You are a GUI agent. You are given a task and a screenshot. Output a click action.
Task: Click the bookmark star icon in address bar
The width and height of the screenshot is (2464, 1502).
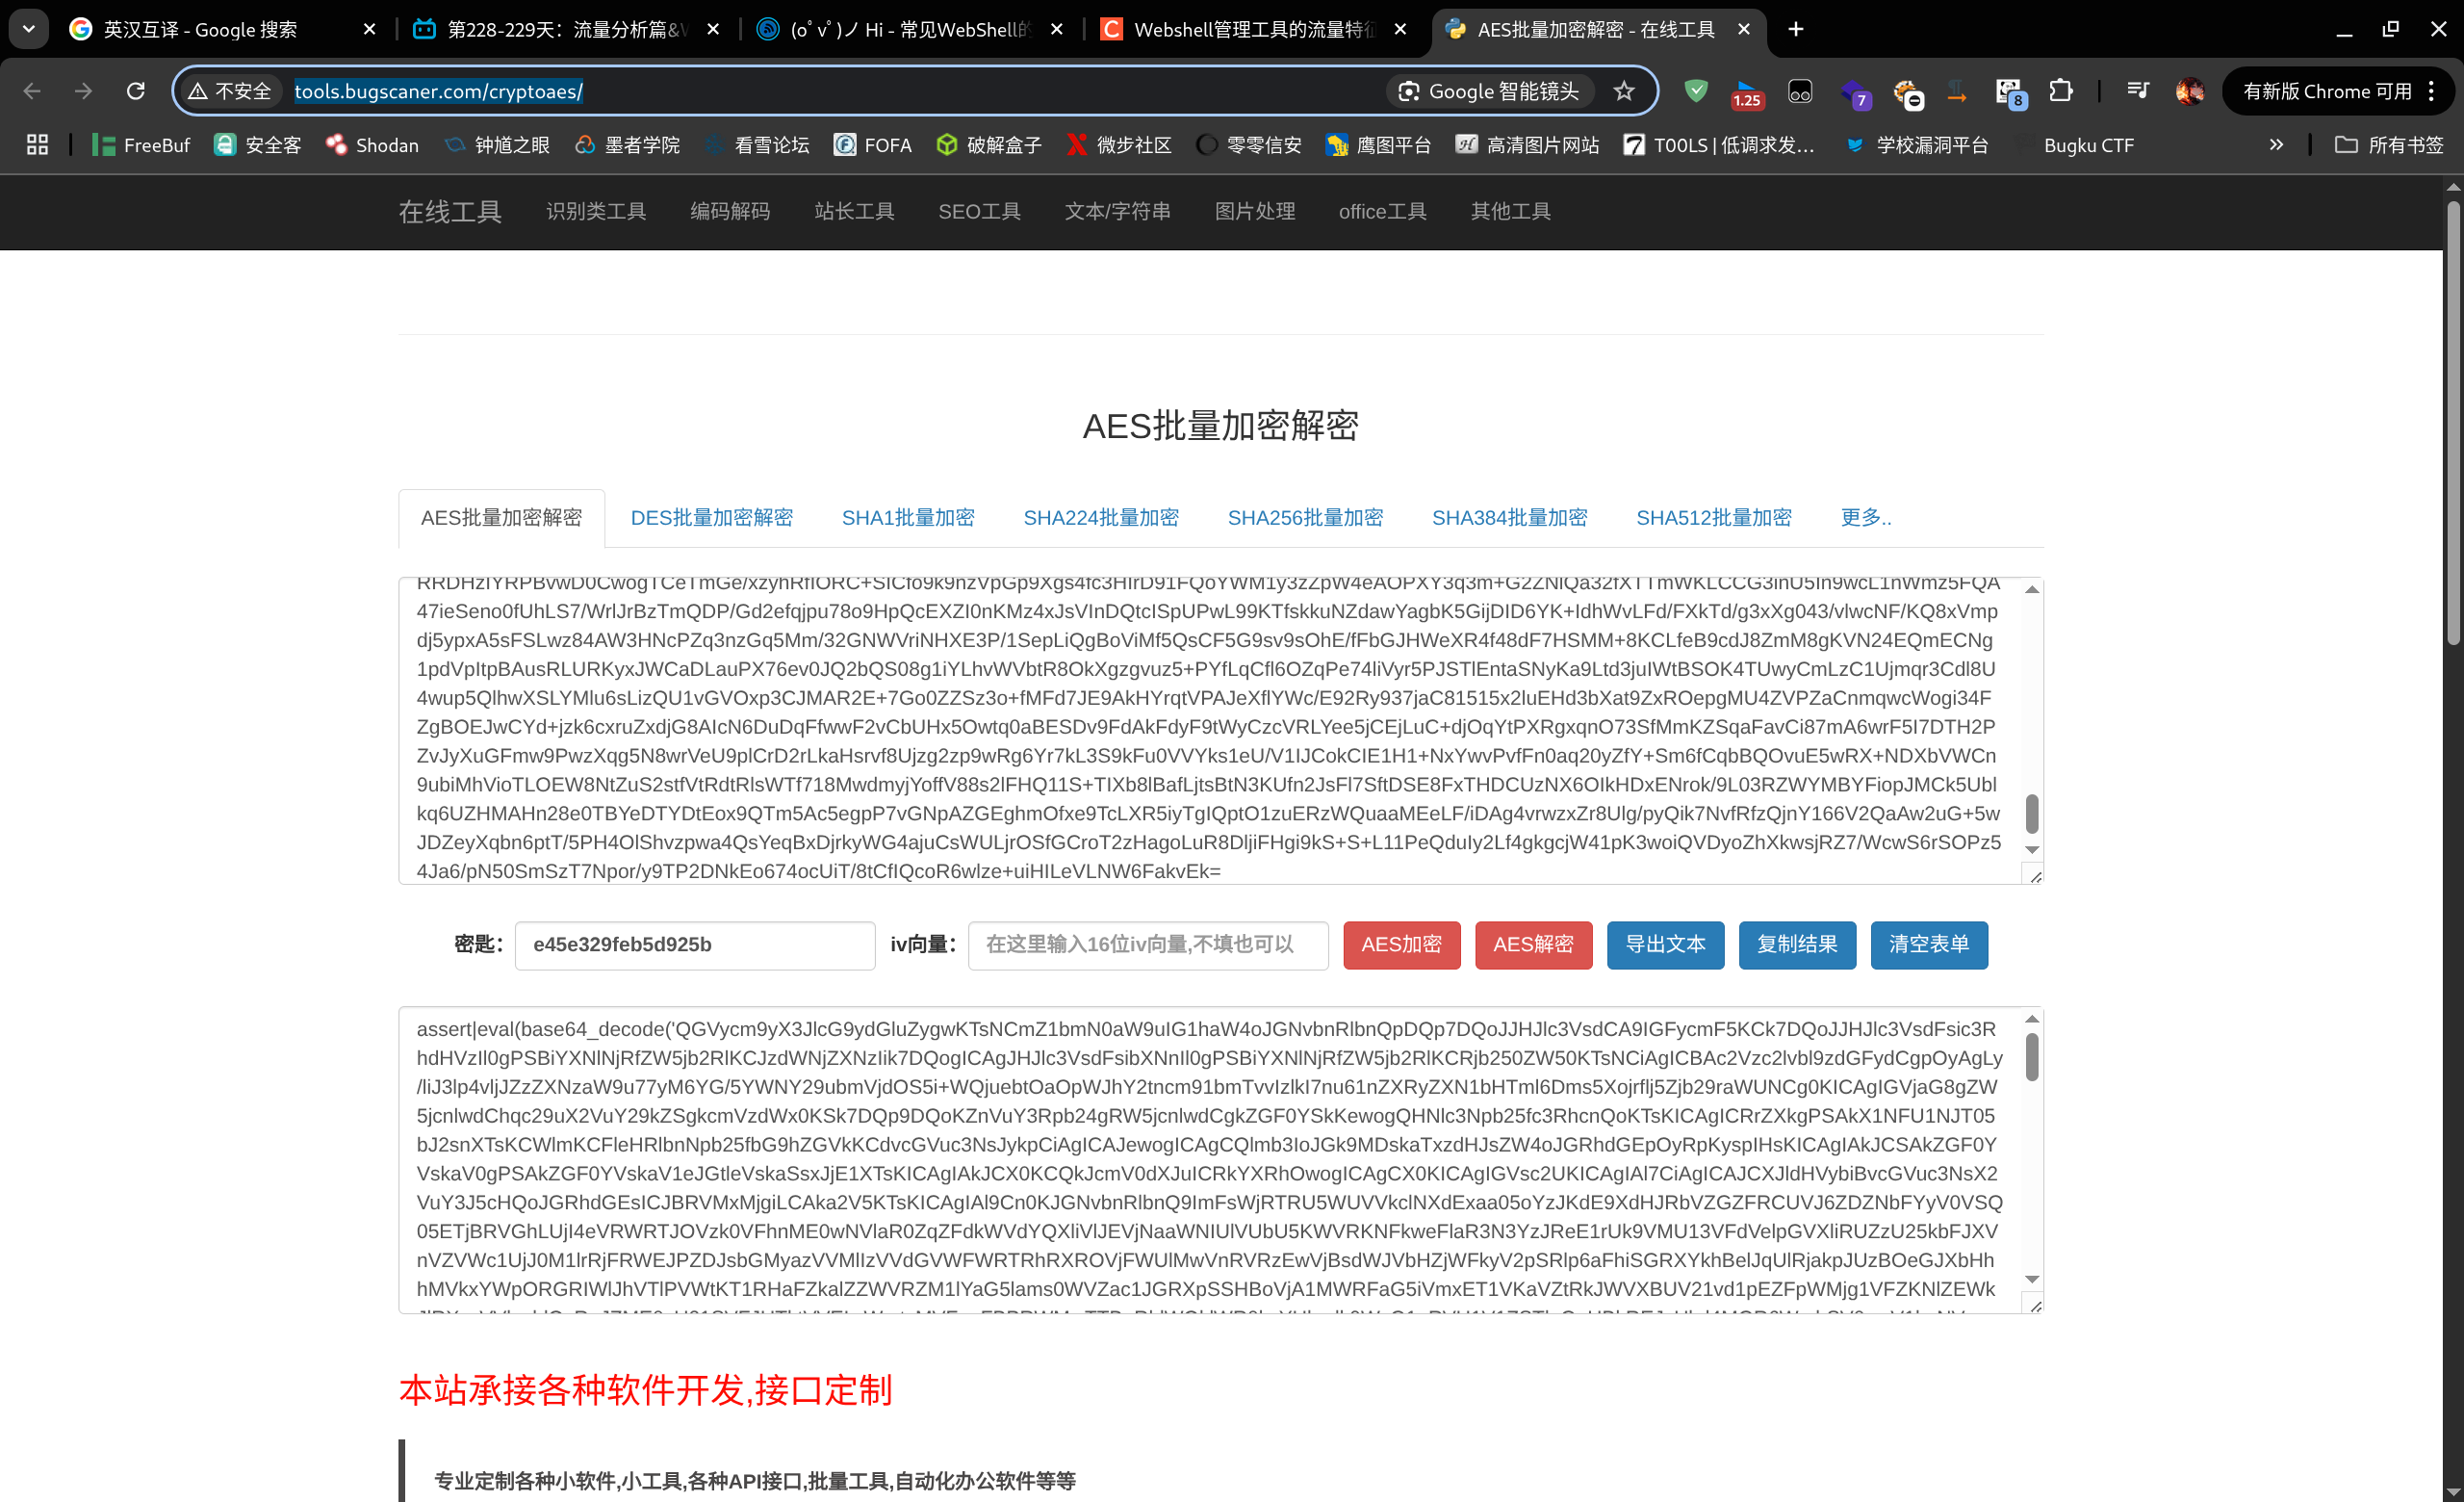coord(1623,91)
